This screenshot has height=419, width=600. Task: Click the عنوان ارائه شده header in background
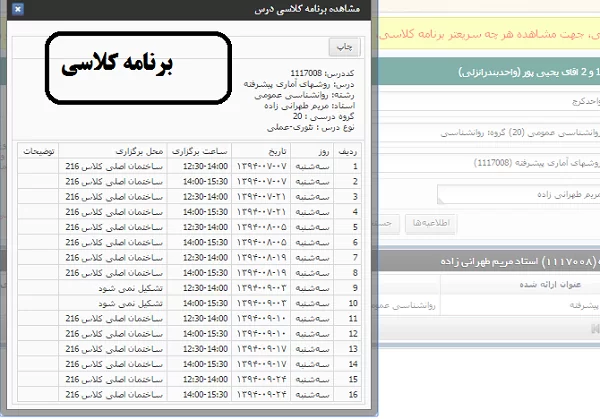point(550,284)
